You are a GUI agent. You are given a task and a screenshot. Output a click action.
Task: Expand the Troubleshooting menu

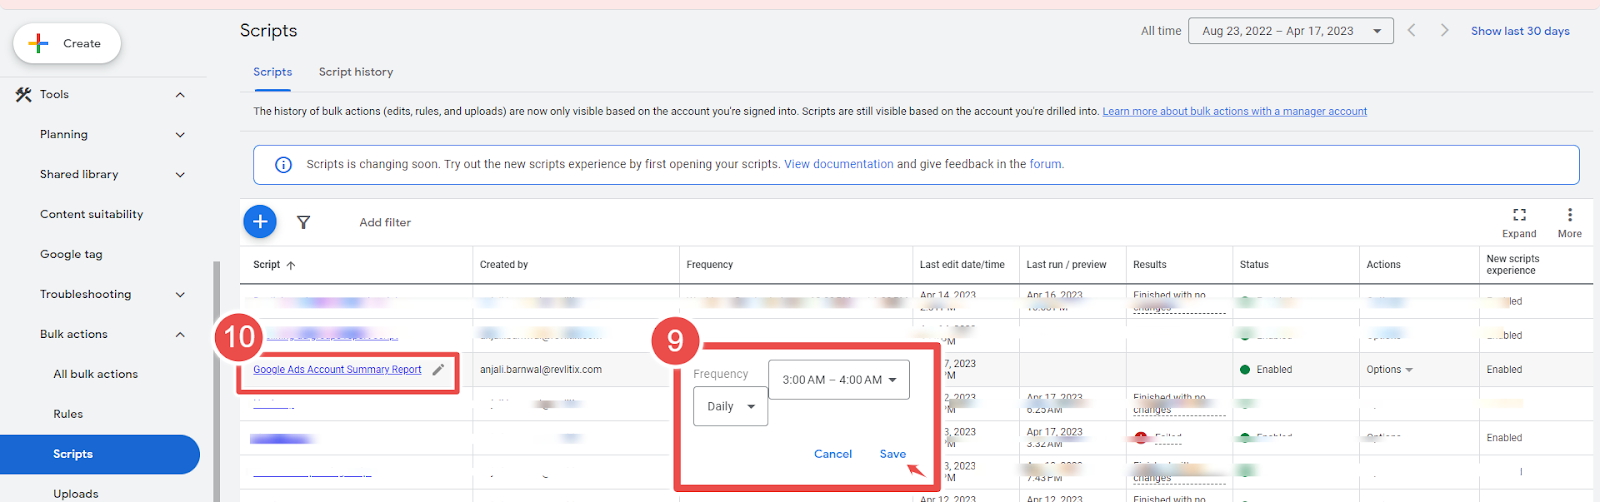pyautogui.click(x=180, y=295)
